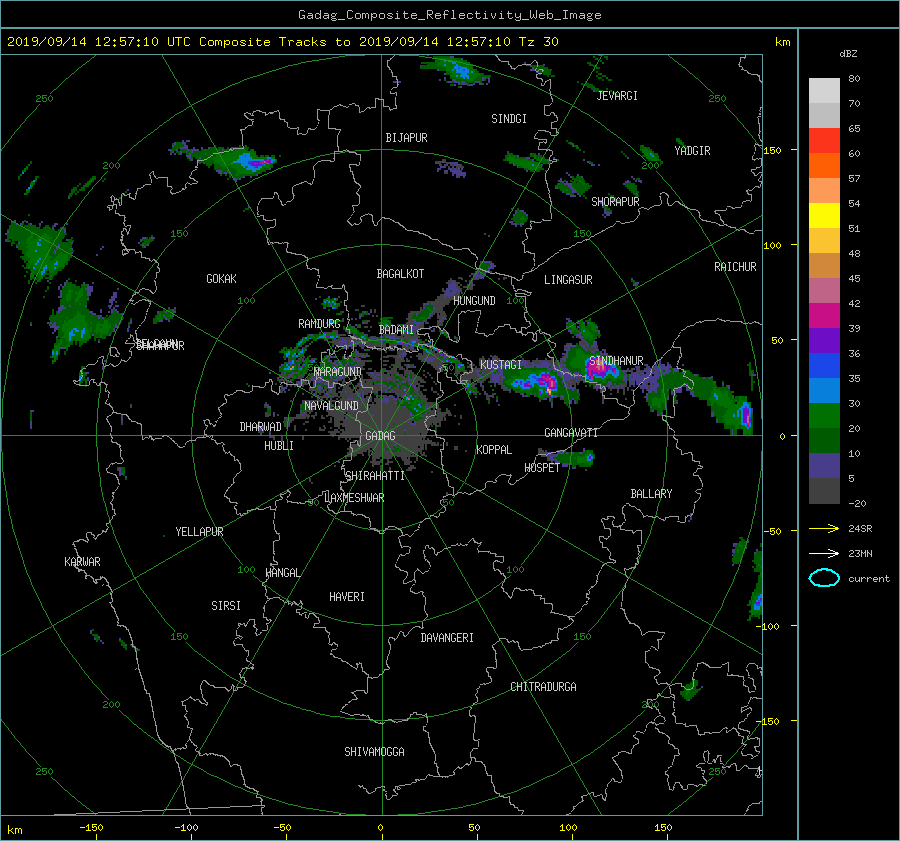Click the DAVANGERI city label
This screenshot has height=841, width=900.
[x=447, y=638]
